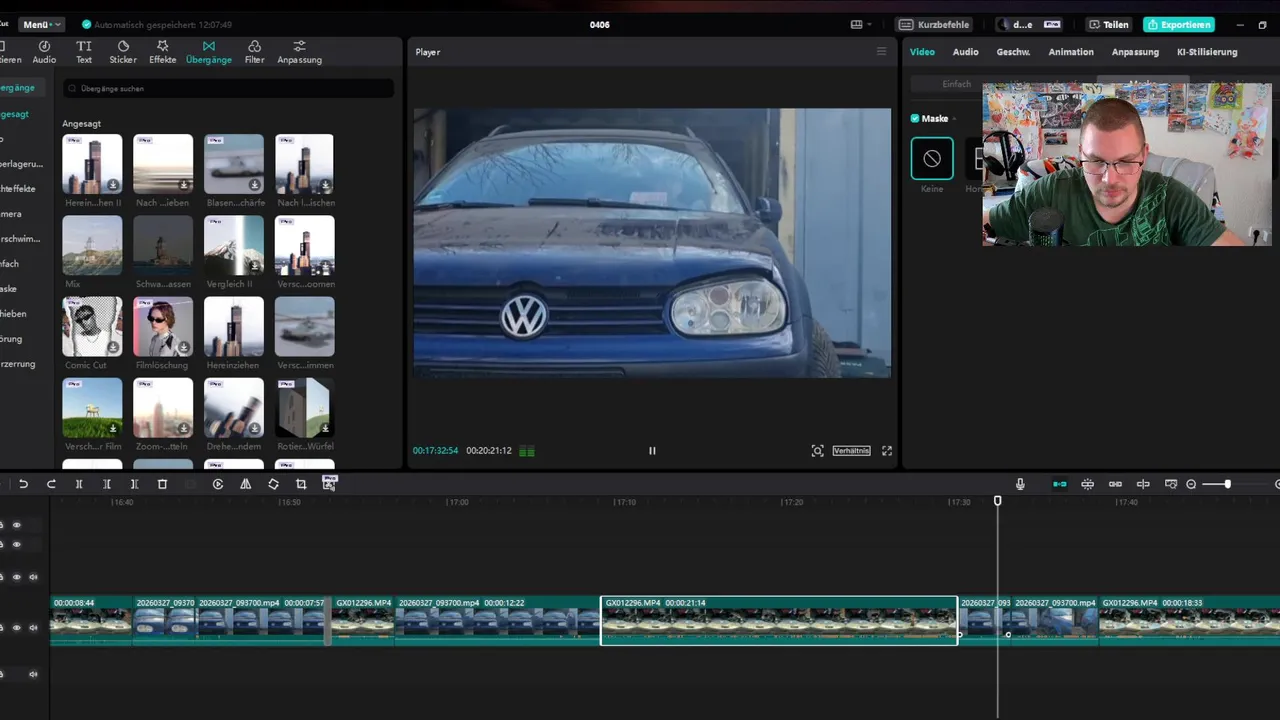Hide the second timeline track
This screenshot has height=720, width=1280.
(x=16, y=544)
